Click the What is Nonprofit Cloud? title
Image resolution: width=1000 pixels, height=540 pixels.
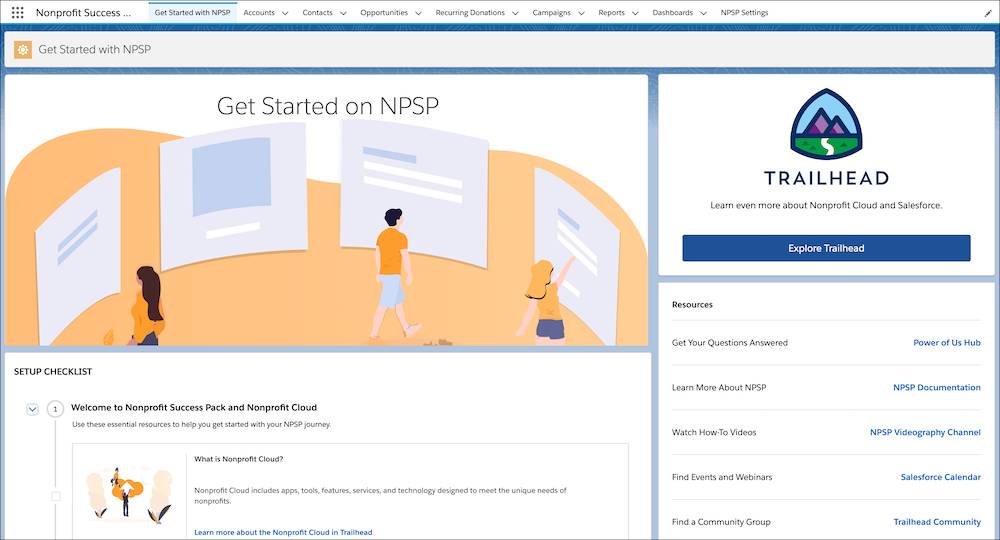point(239,458)
